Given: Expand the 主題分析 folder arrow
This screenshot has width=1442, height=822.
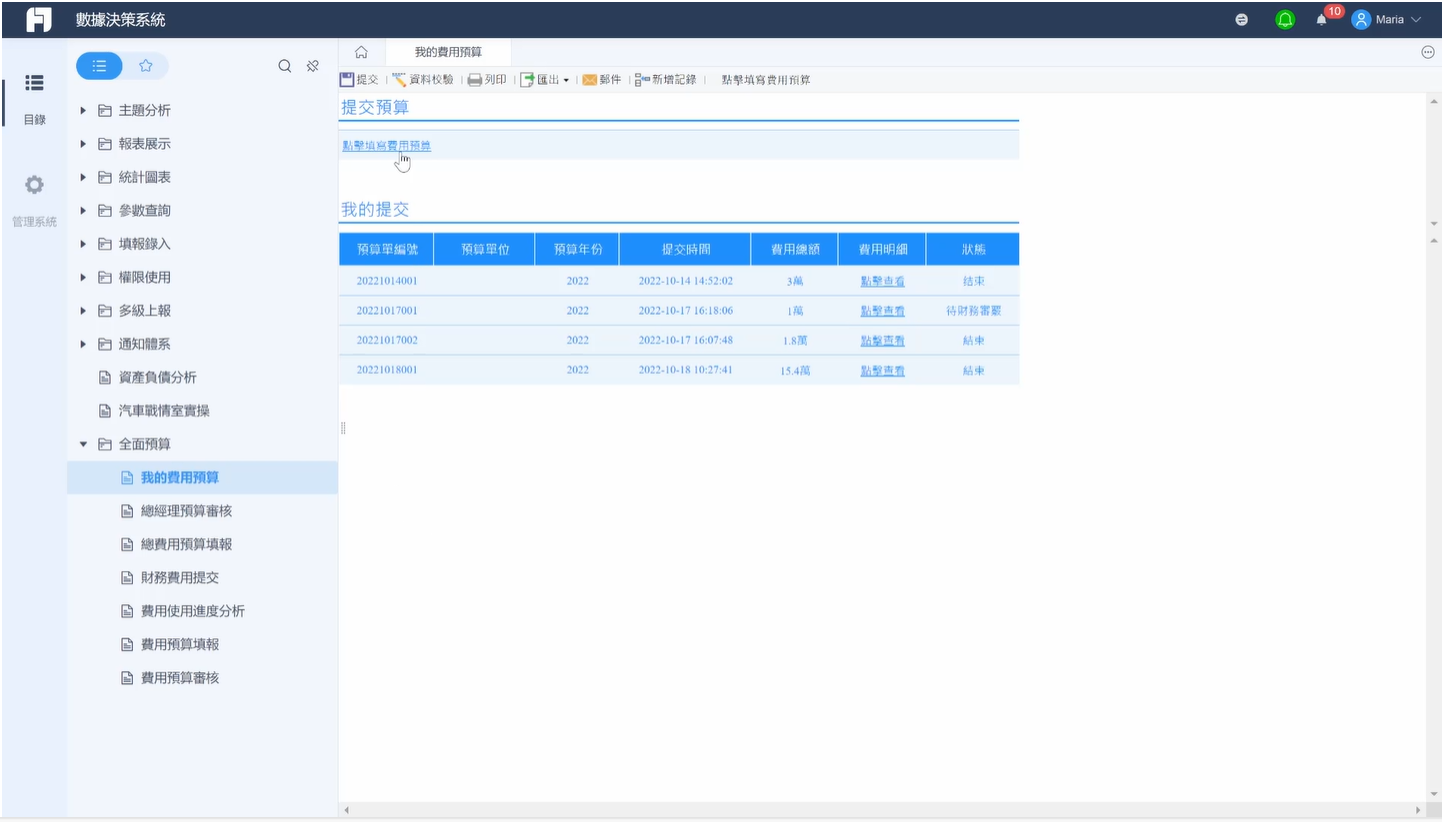Looking at the screenshot, I should click(84, 110).
